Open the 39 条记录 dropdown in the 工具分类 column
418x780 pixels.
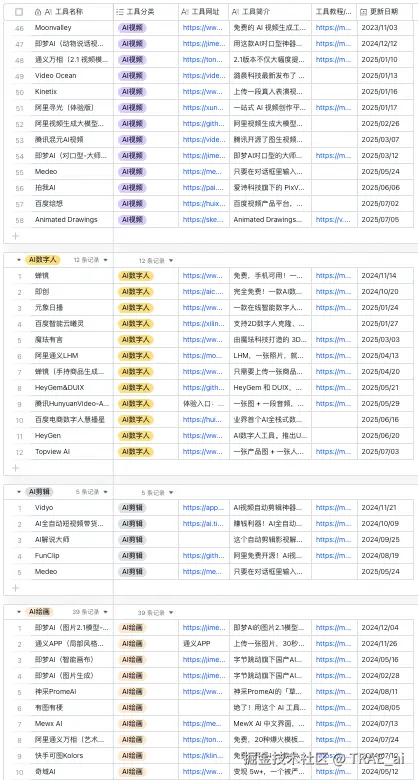156,612
